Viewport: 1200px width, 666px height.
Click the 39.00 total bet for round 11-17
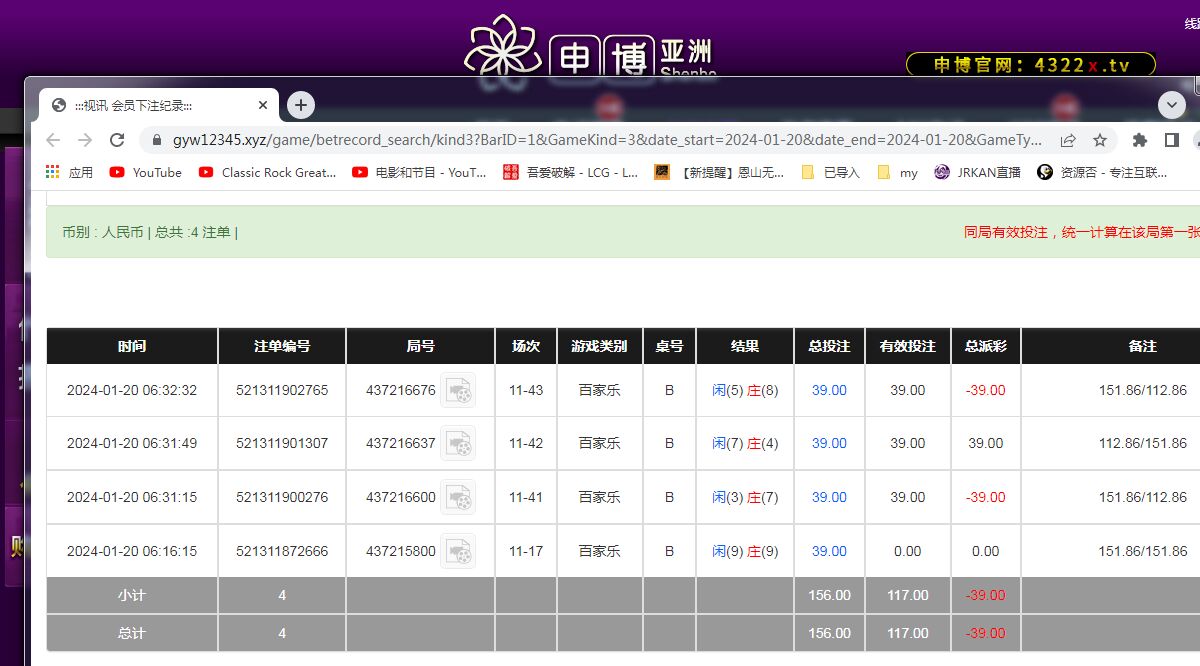[829, 551]
